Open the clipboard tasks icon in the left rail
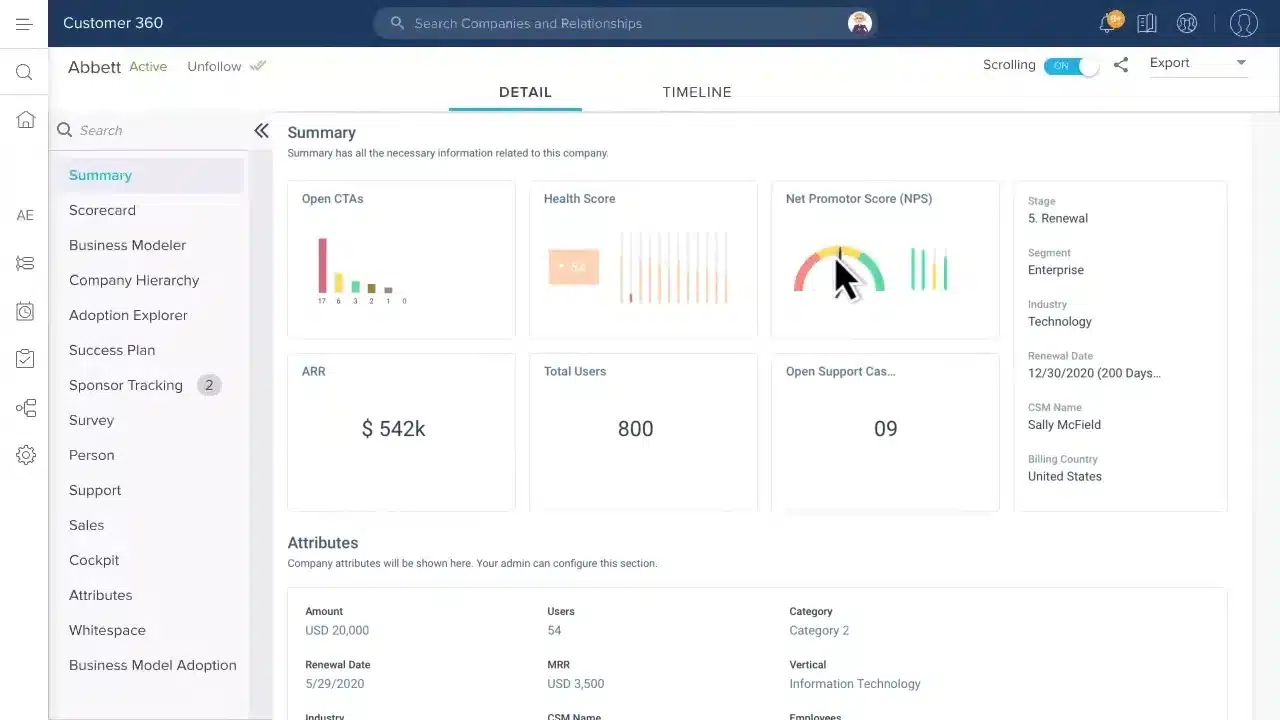Screen dimensions: 1280x720 24,358
